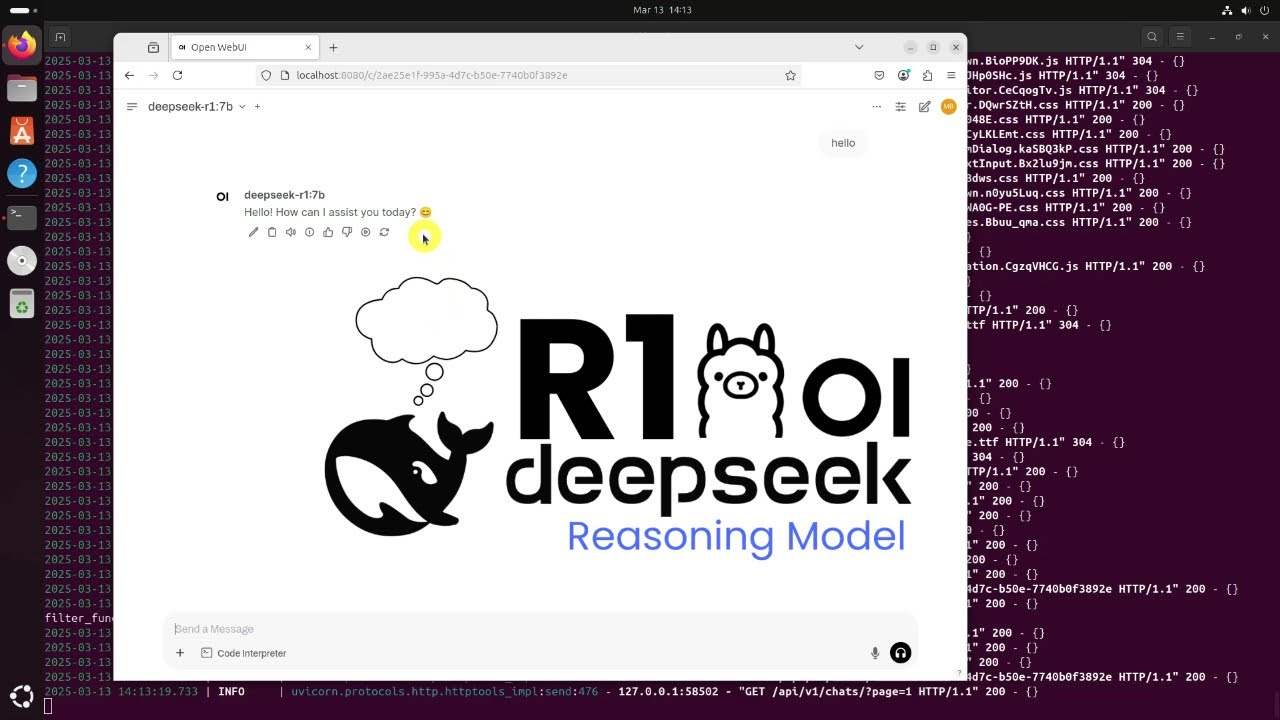Show applications via Ubuntu logo in dock
This screenshot has height=720, width=1280.
(x=21, y=696)
